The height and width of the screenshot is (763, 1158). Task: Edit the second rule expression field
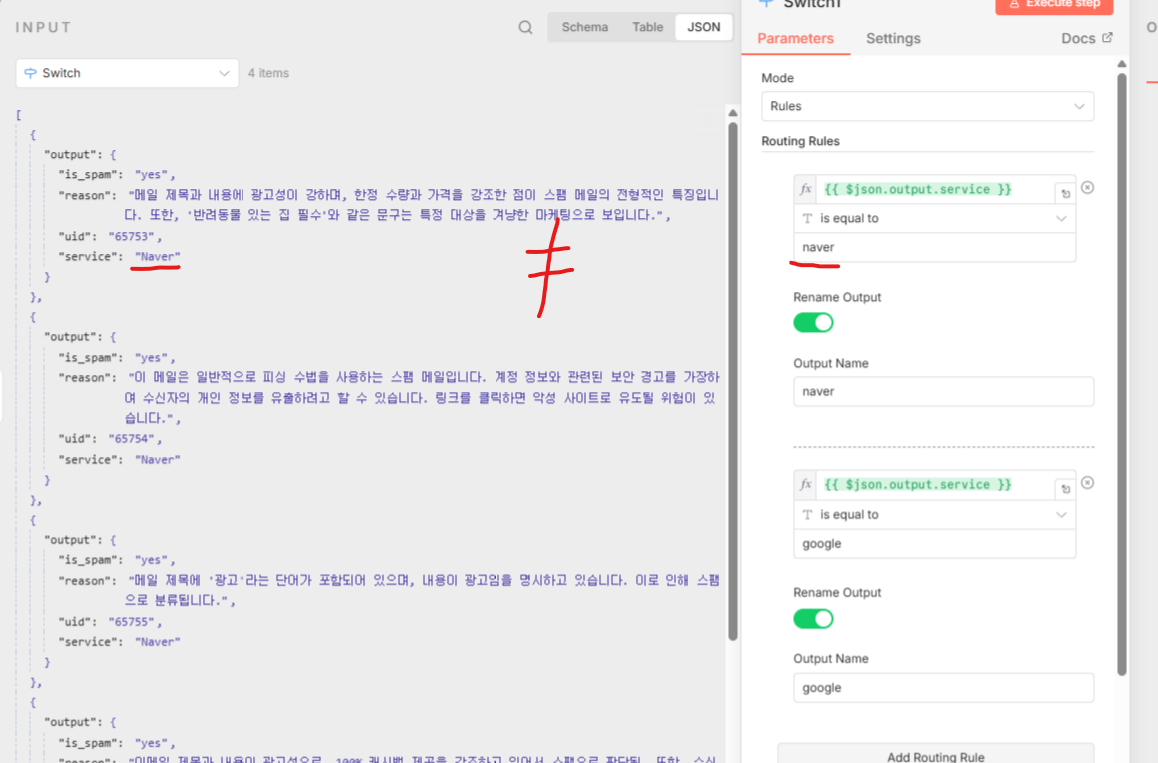click(x=934, y=485)
